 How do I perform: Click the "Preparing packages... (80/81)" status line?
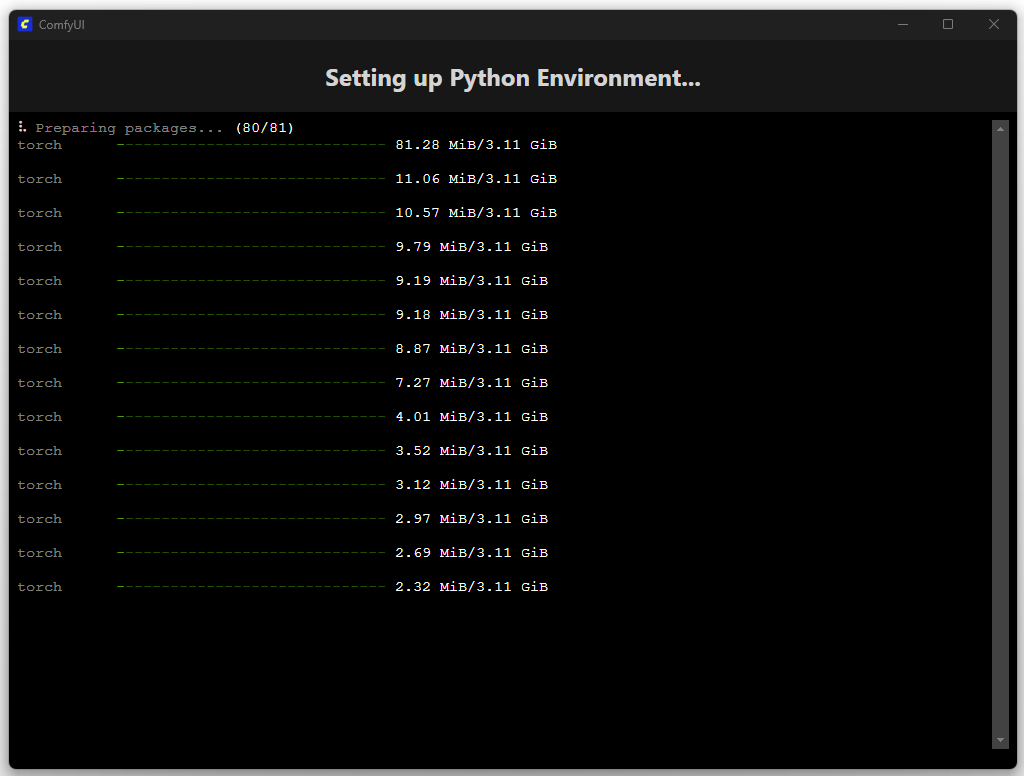pos(164,128)
